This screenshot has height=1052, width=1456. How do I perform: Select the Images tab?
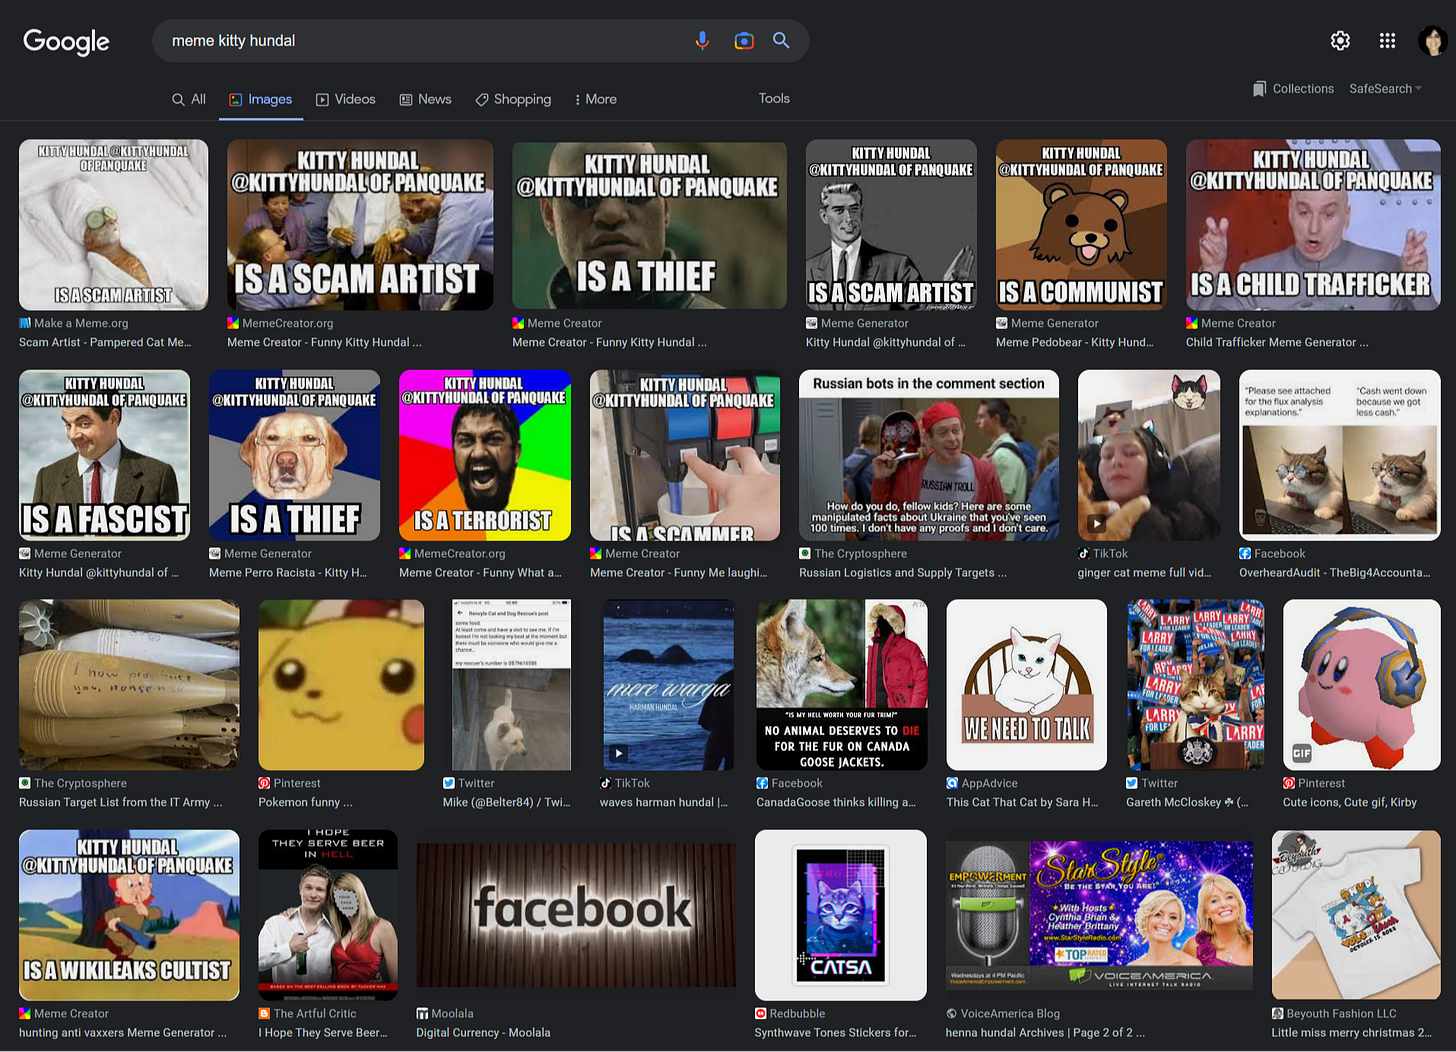pos(260,99)
